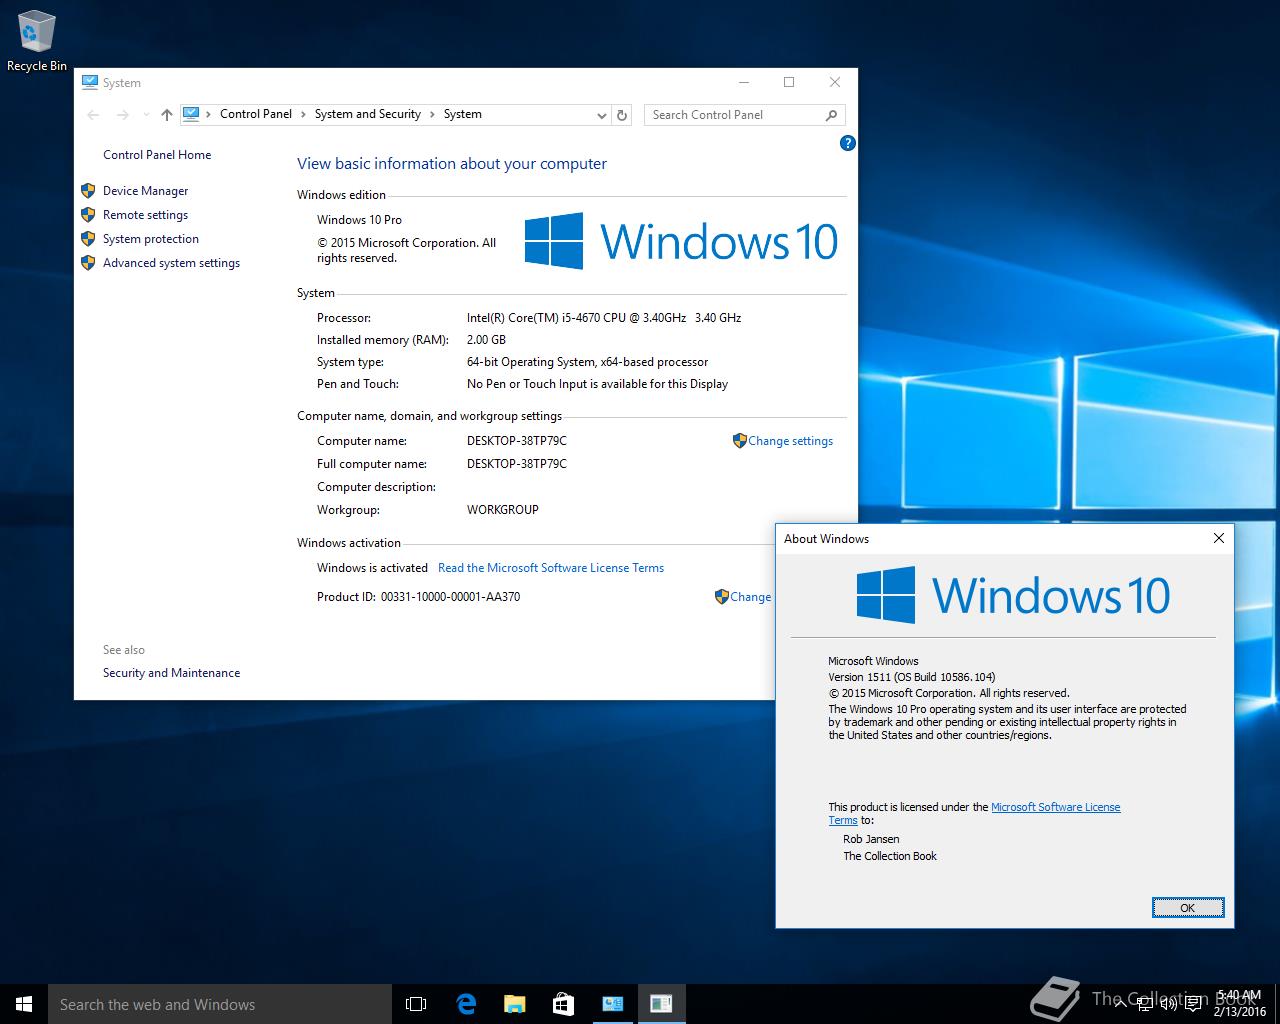Open the Recycle Bin desktop icon
Image resolution: width=1280 pixels, height=1024 pixels.
[36, 42]
